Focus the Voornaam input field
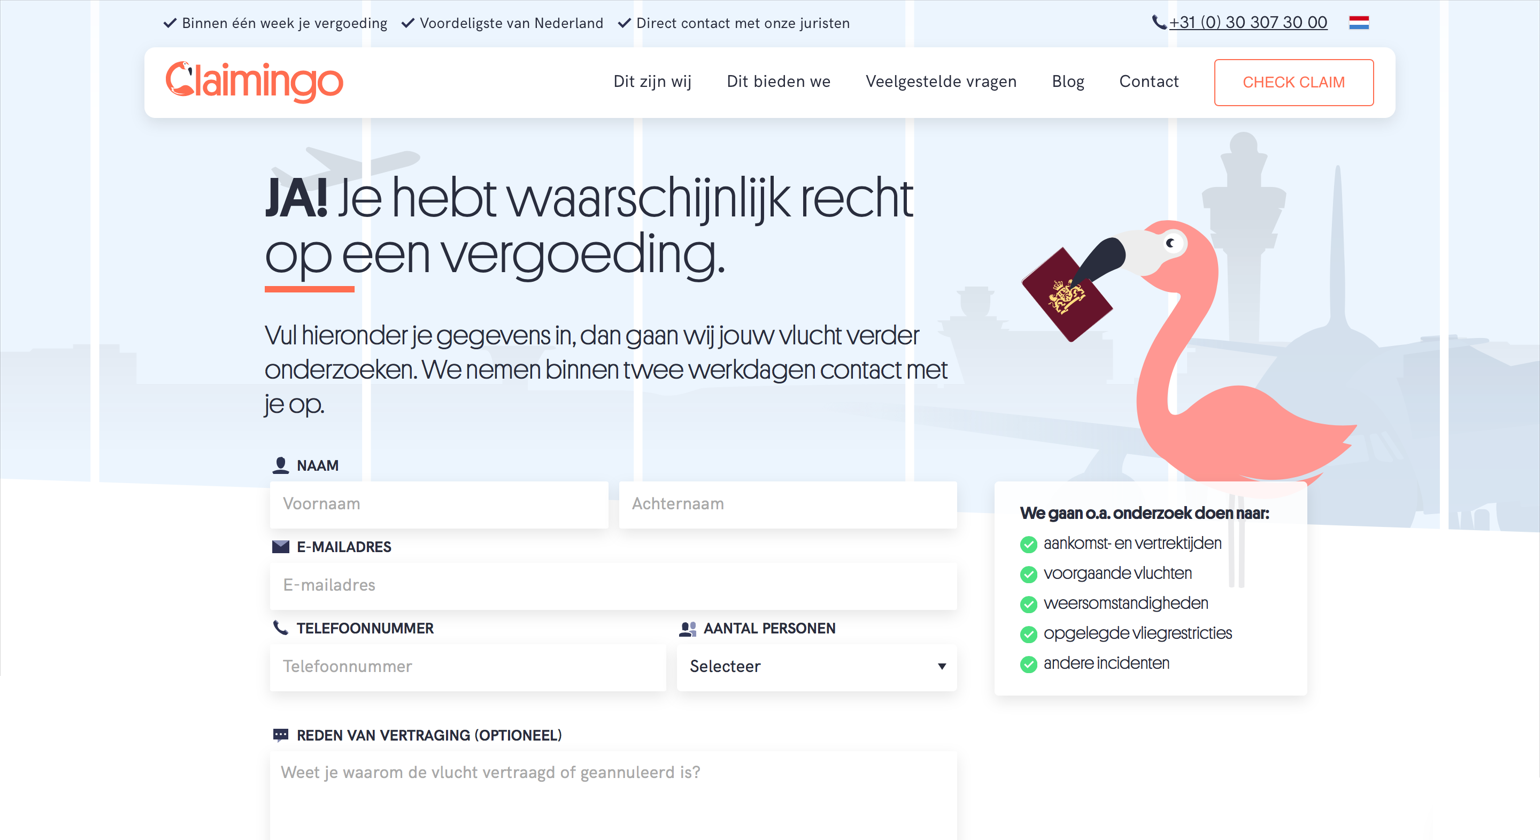 (x=439, y=505)
